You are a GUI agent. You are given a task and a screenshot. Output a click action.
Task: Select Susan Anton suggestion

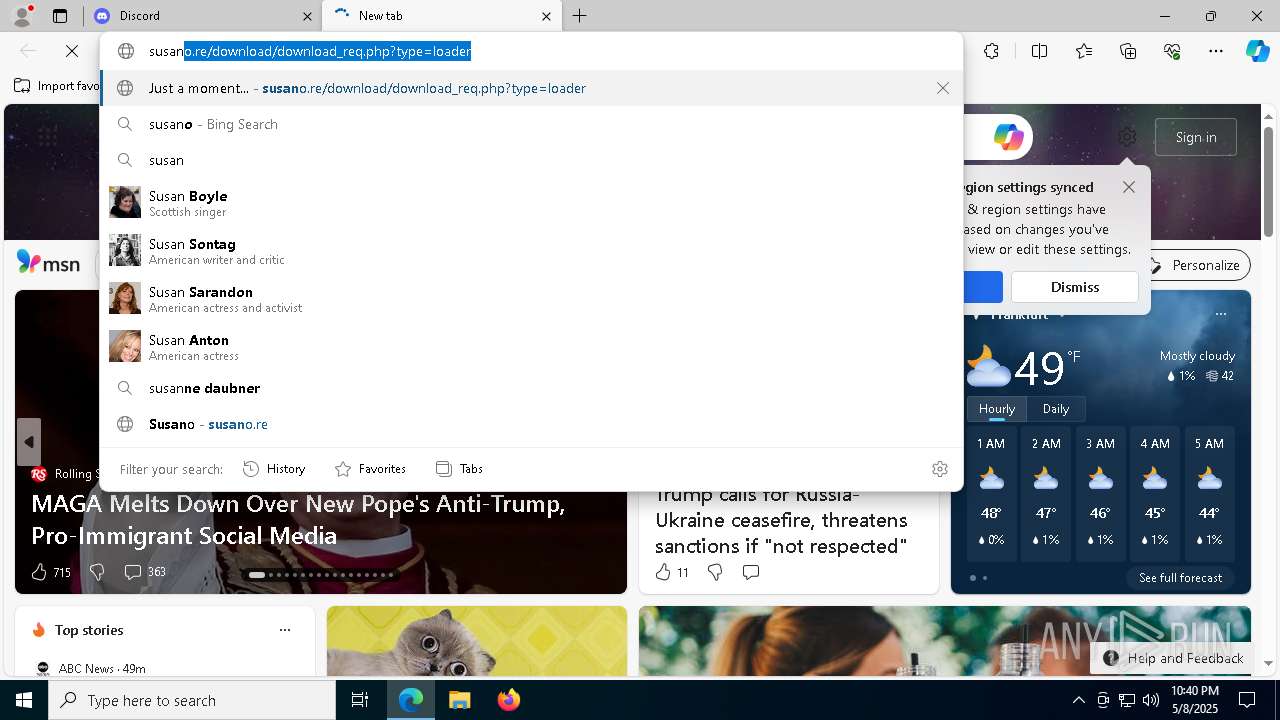[531, 347]
